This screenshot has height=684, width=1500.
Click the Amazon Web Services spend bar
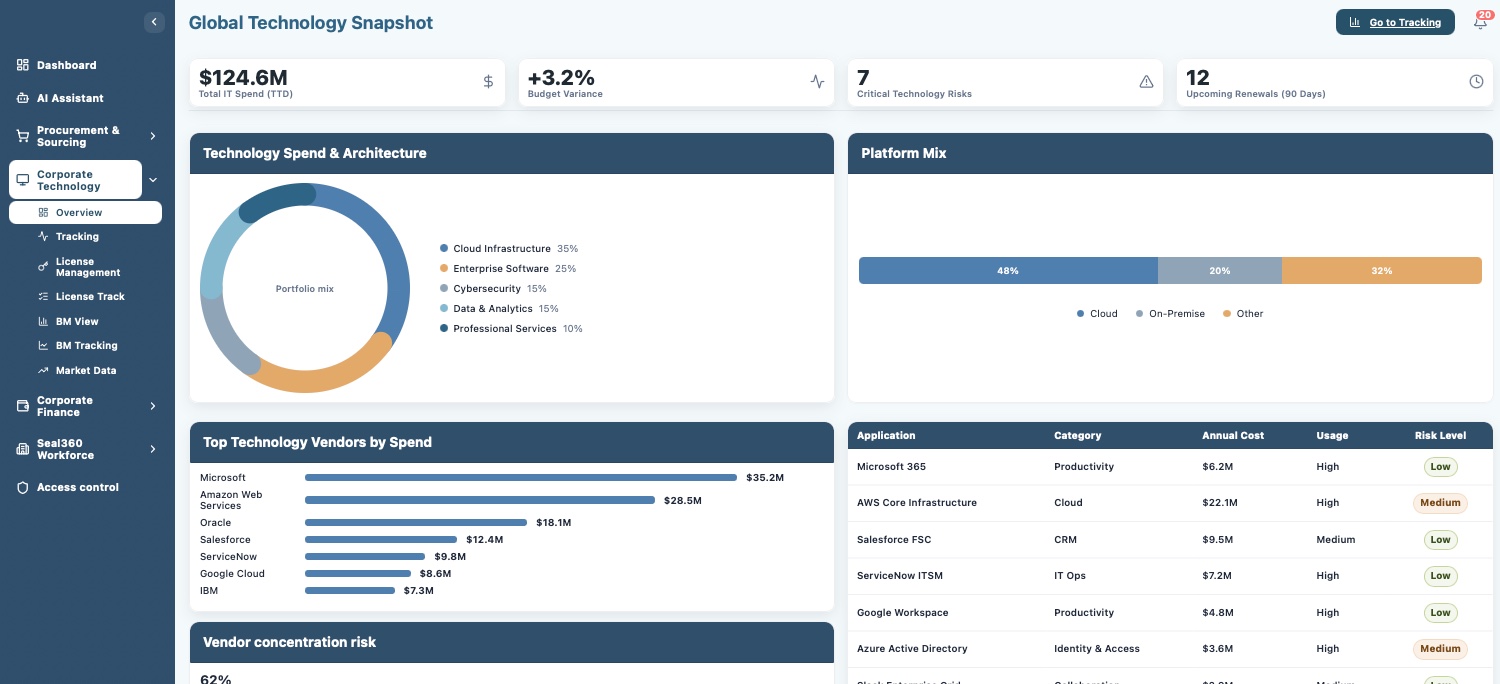[480, 500]
